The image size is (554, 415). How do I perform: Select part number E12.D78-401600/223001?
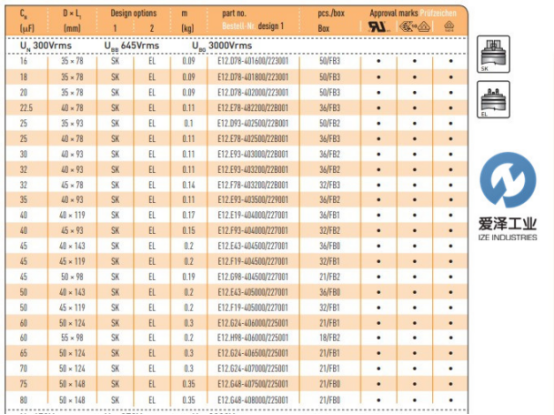(253, 61)
